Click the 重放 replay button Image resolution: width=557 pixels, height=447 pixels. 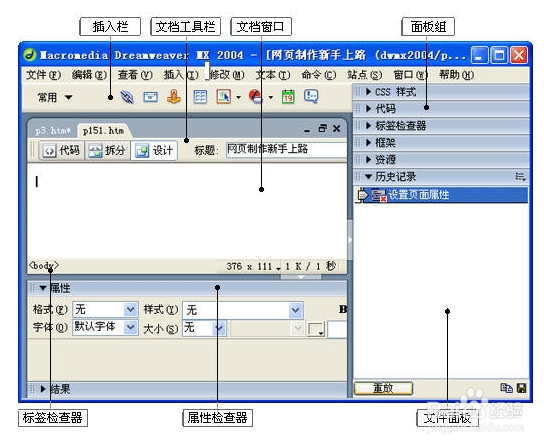tap(384, 388)
